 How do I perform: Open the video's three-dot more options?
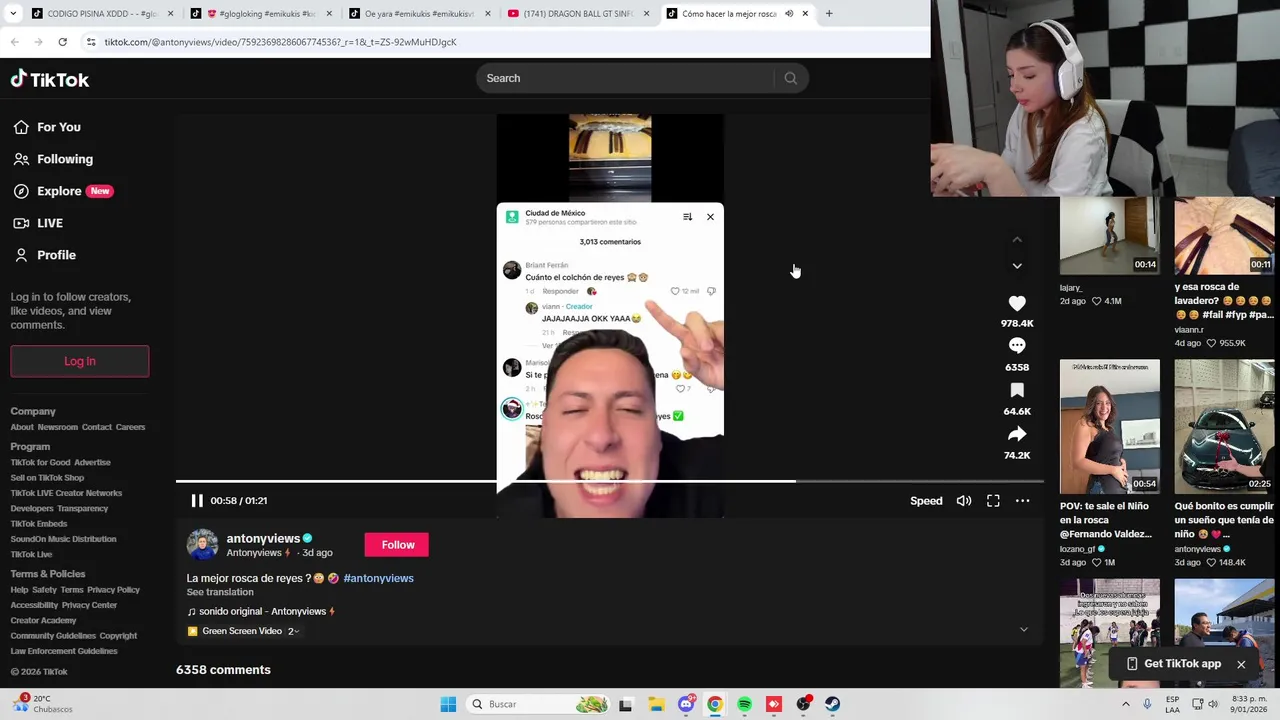coord(1022,501)
